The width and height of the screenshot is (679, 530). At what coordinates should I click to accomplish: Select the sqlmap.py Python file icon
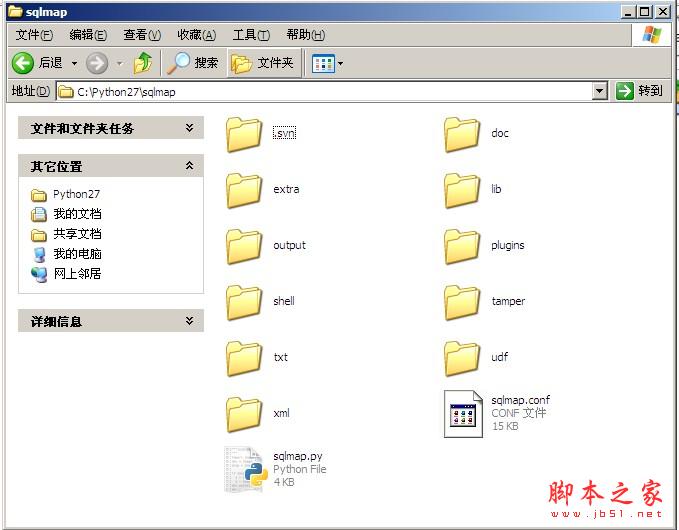tap(245, 470)
